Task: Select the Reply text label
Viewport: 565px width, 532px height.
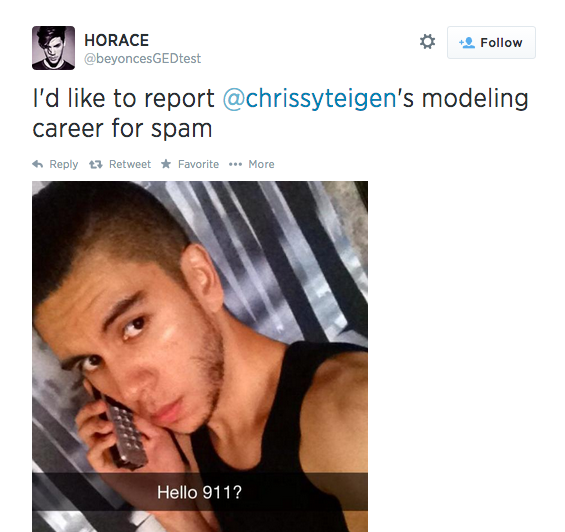Action: 64,164
